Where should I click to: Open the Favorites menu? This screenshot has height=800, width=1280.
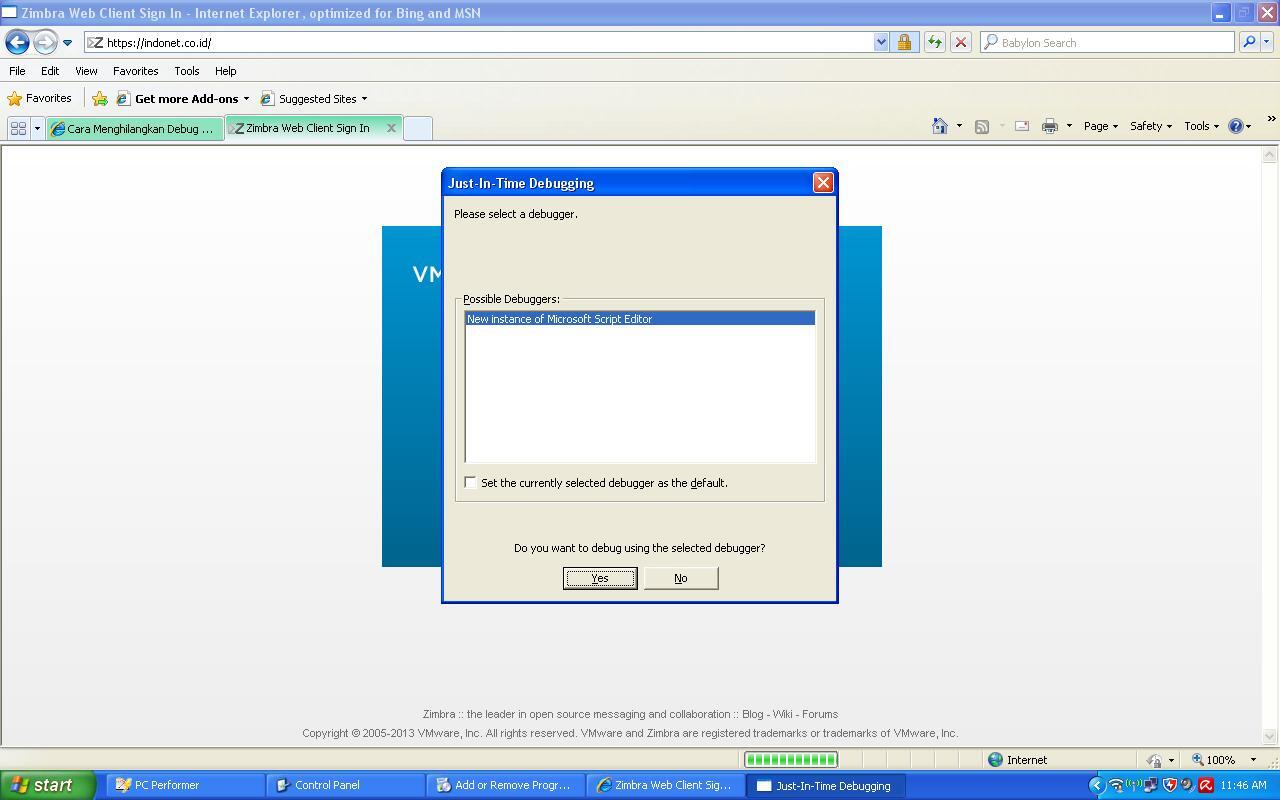pos(135,71)
